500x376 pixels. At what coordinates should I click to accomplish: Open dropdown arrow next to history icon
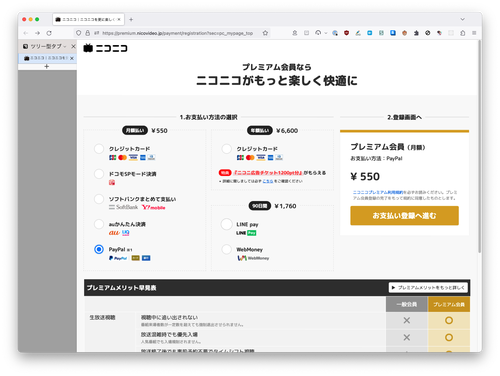[x=326, y=33]
